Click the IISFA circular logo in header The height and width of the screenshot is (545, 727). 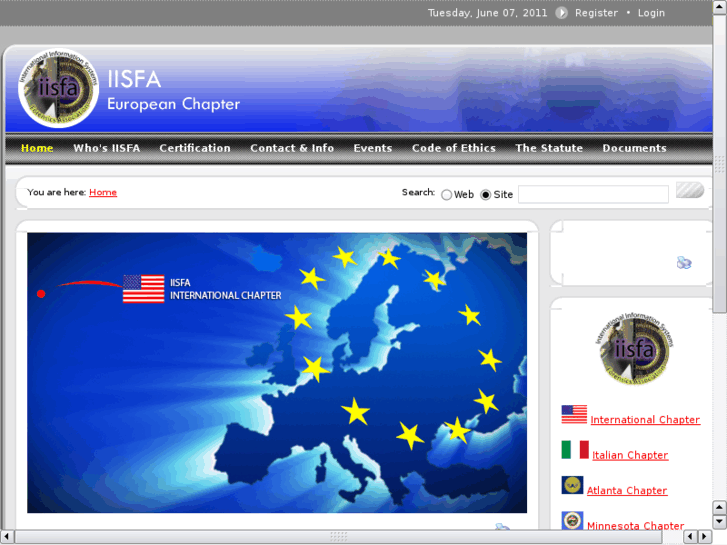click(x=58, y=88)
